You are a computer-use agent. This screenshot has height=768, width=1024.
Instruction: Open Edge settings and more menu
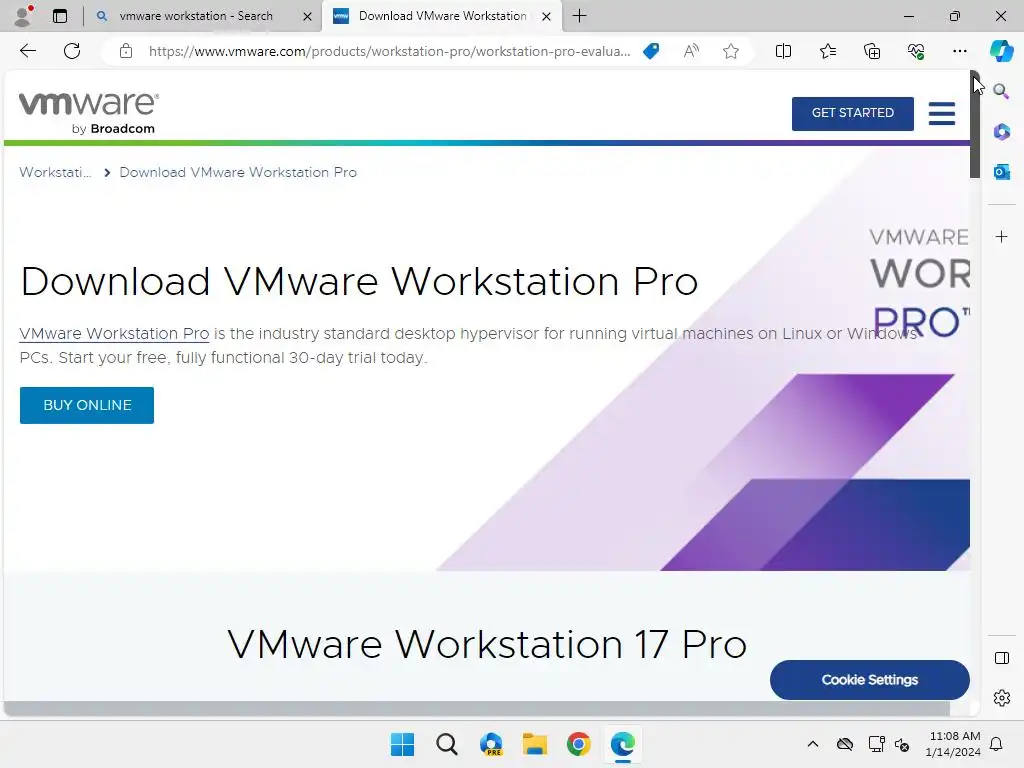click(959, 51)
